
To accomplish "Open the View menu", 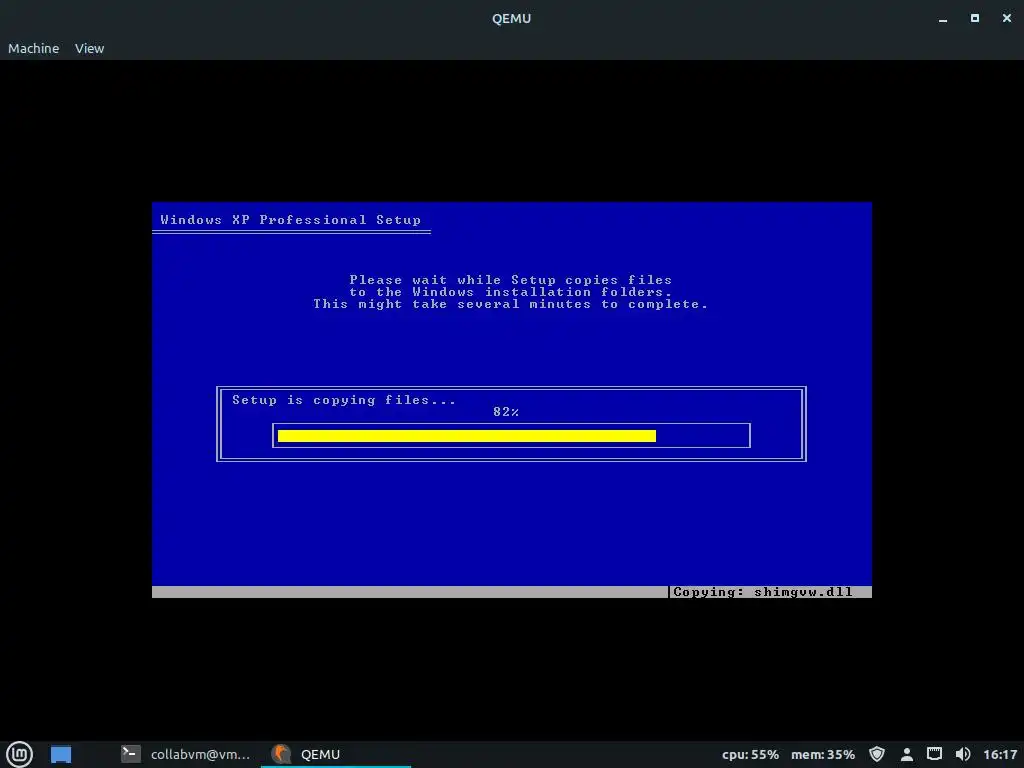I will coord(89,48).
